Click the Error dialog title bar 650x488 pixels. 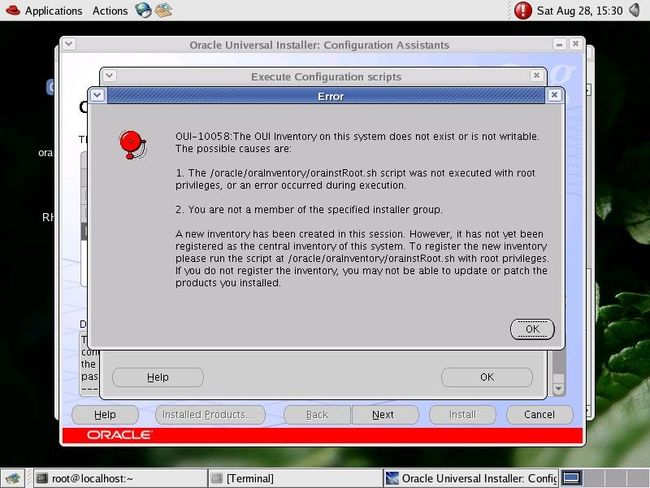[326, 96]
